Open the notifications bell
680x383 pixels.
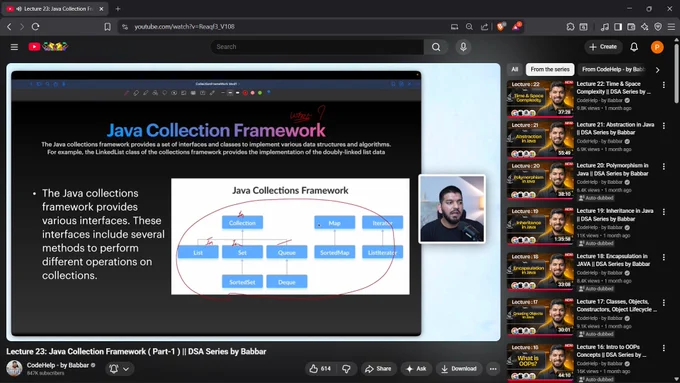(634, 47)
